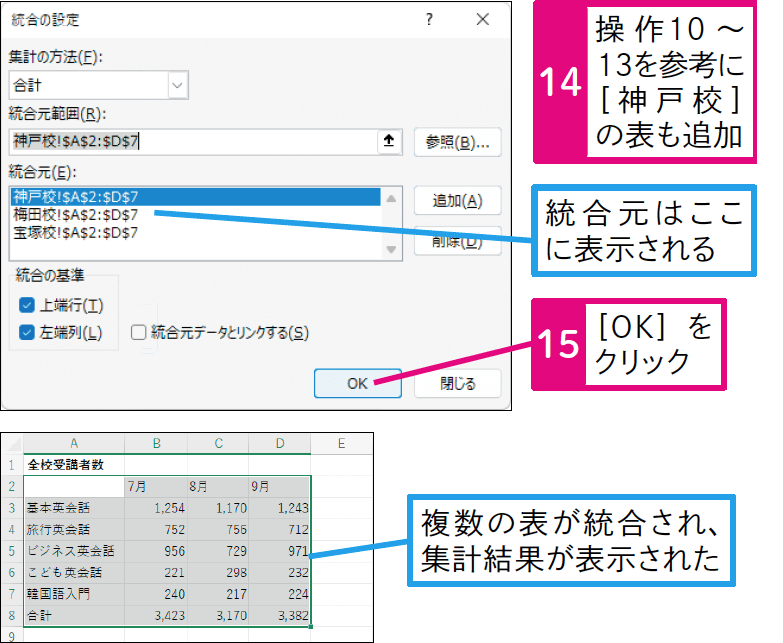Screen dimensions: 783x643
Task: Click cell with value 240
Action: pos(156,594)
